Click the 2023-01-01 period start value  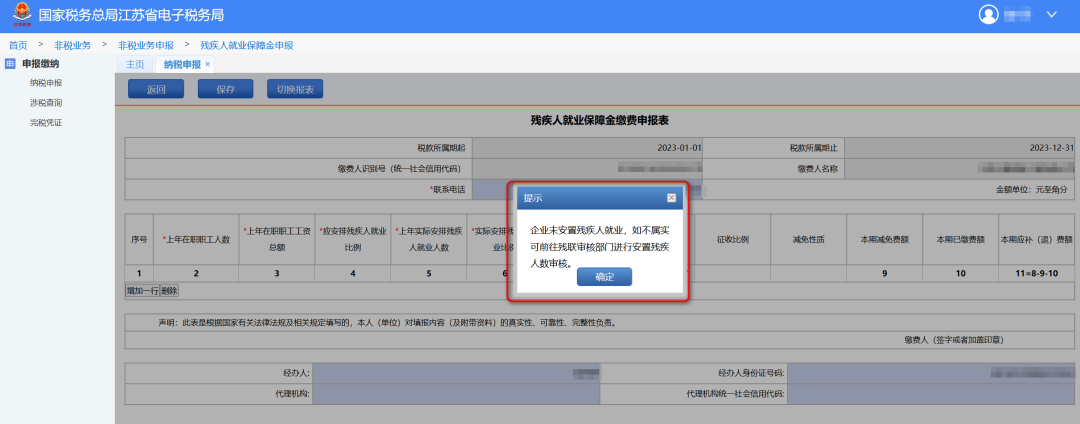click(x=679, y=148)
